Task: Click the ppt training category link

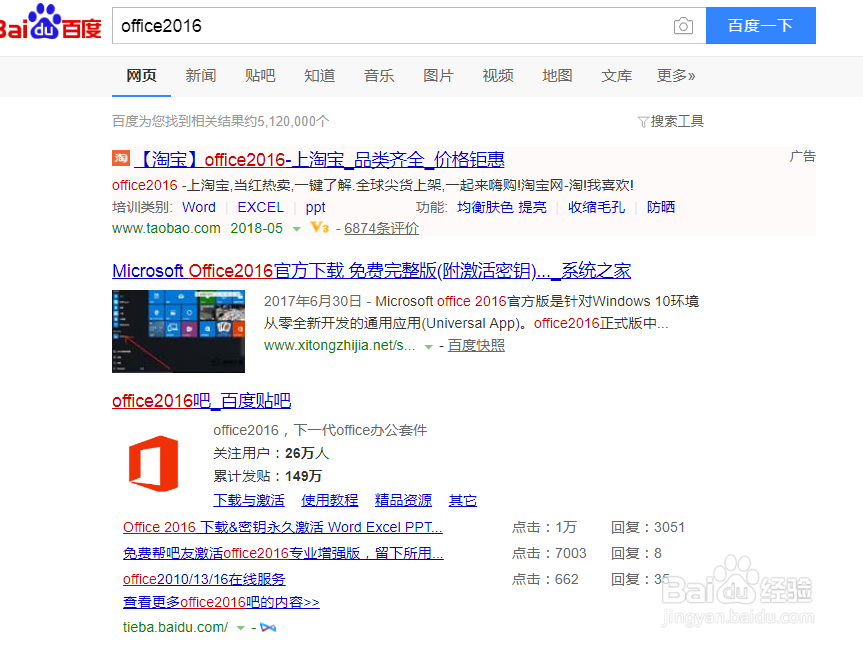Action: 315,207
